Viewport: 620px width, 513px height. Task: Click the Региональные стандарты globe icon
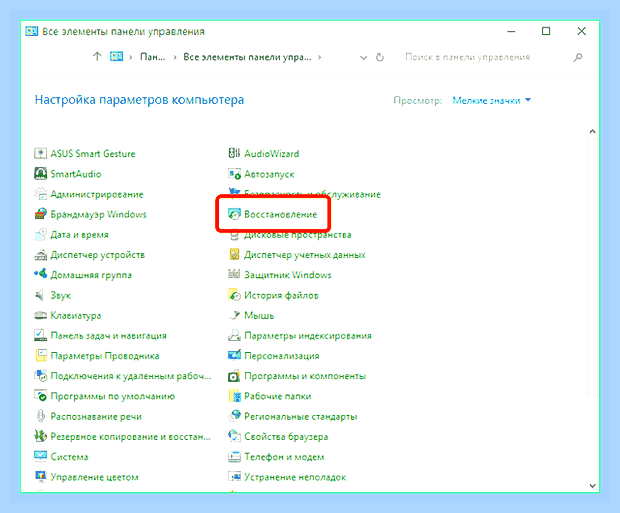[234, 416]
